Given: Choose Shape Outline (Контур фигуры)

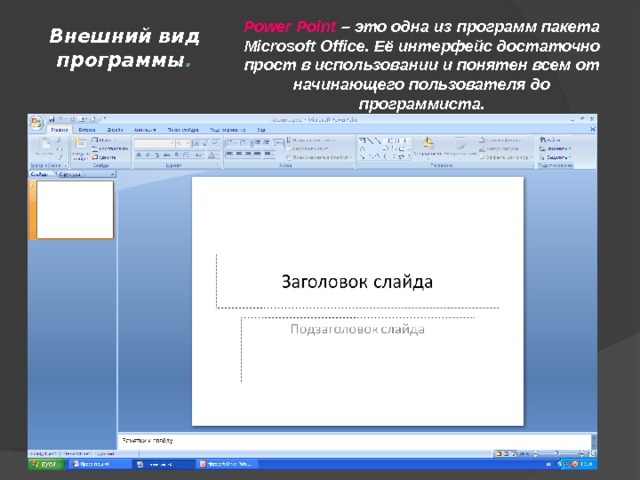Looking at the screenshot, I should point(500,149).
